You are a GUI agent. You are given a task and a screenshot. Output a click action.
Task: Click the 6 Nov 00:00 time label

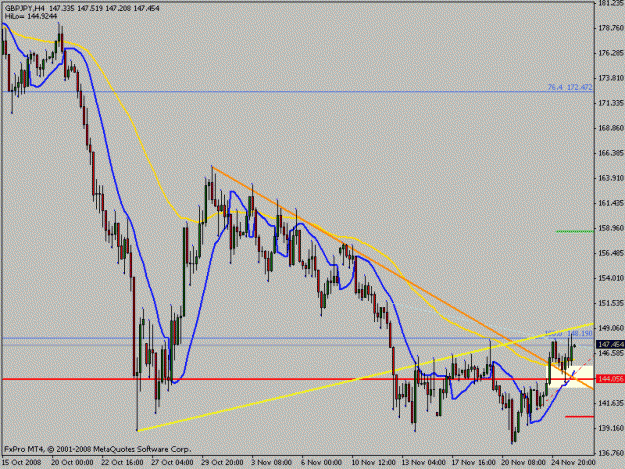[x=321, y=462]
